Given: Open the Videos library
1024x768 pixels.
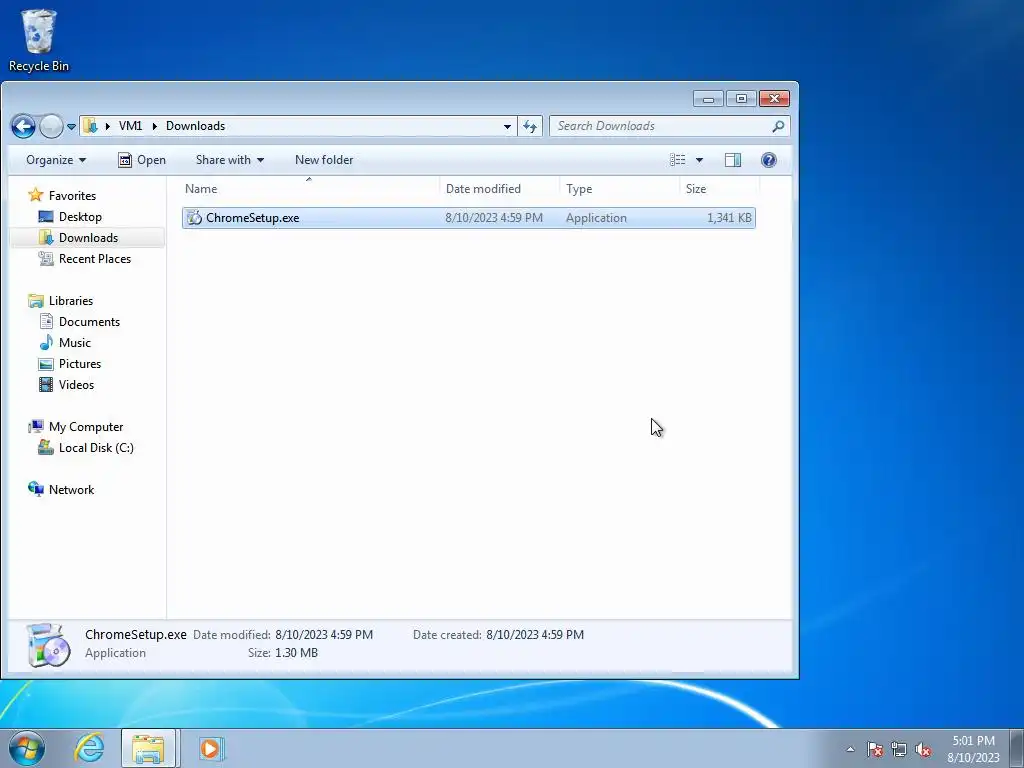Looking at the screenshot, I should coord(76,385).
